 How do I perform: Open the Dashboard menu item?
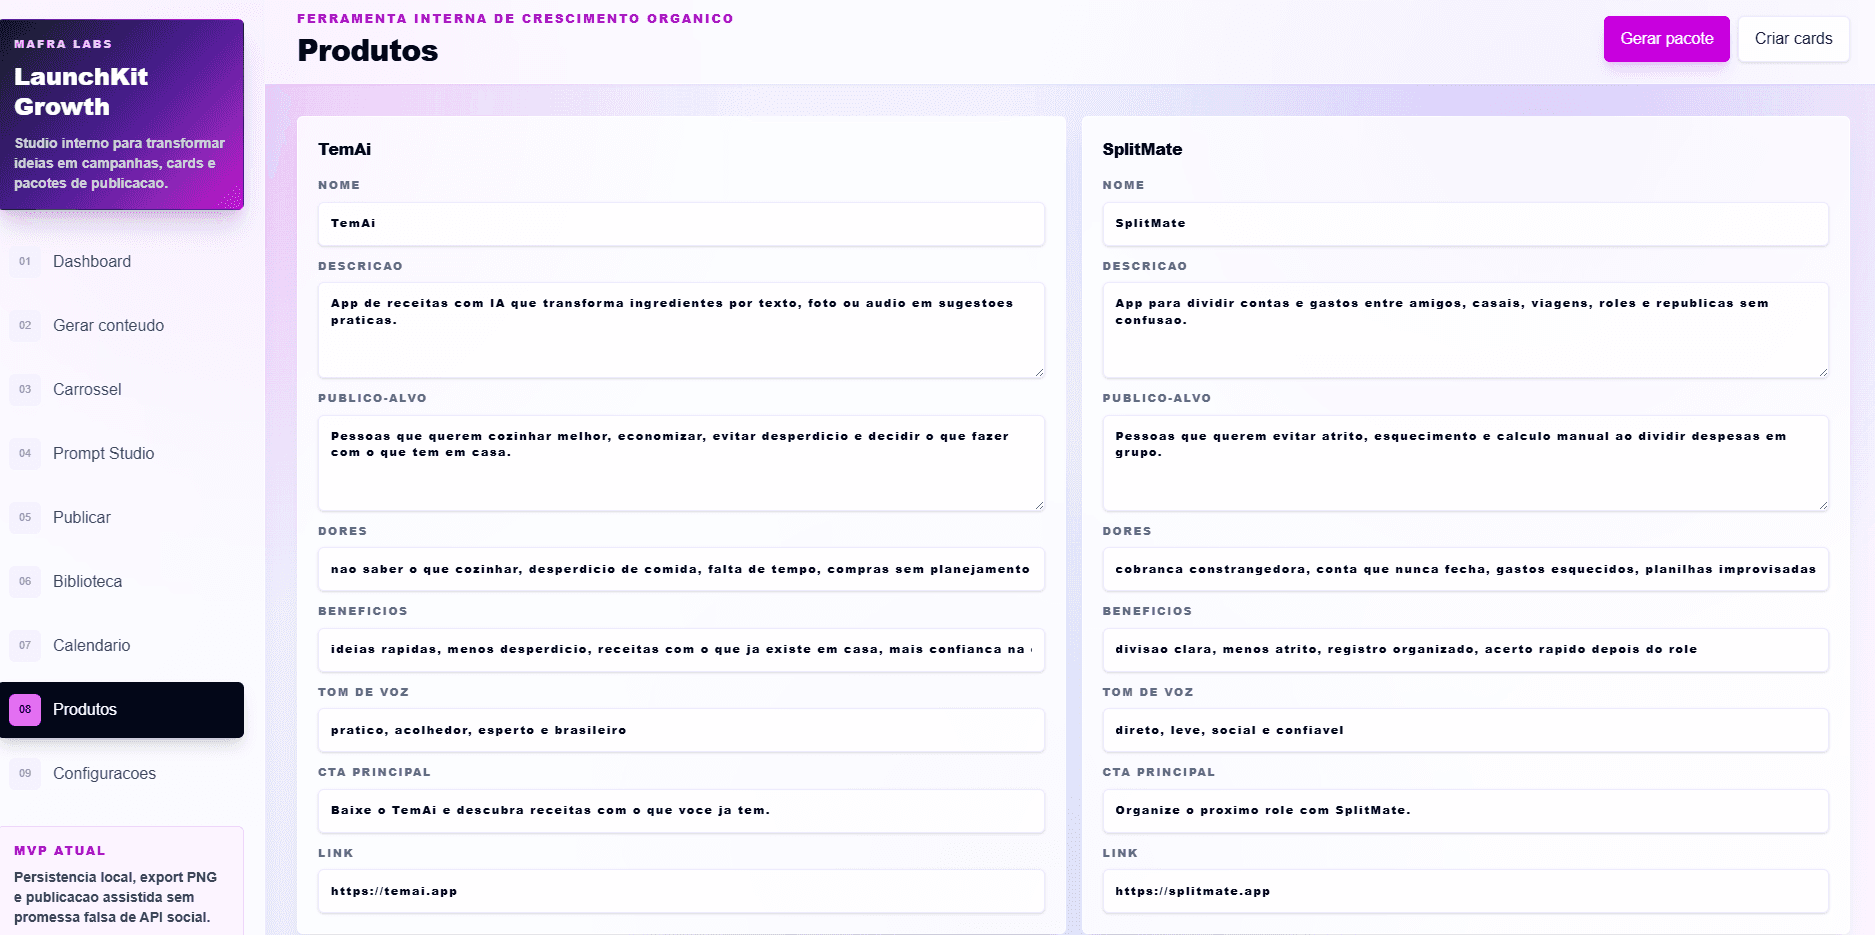coord(122,262)
